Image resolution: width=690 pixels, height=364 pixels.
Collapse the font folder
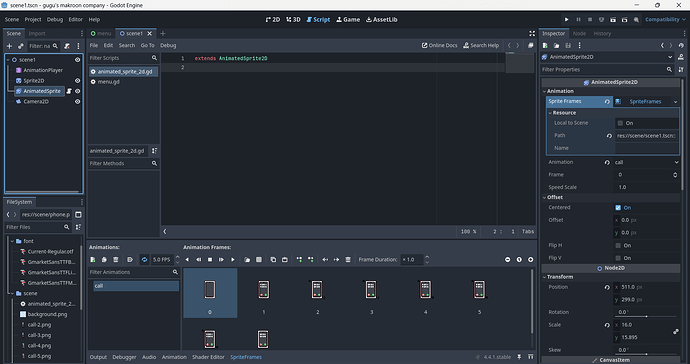click(12, 241)
